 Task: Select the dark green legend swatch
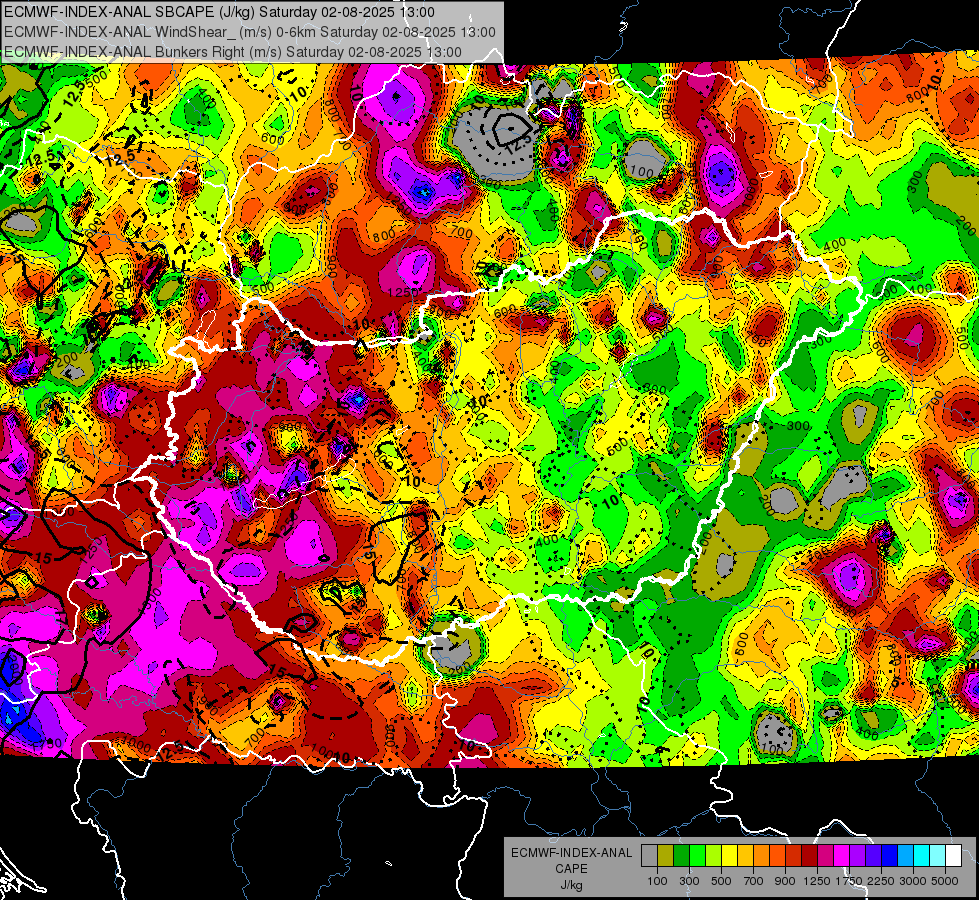(681, 856)
